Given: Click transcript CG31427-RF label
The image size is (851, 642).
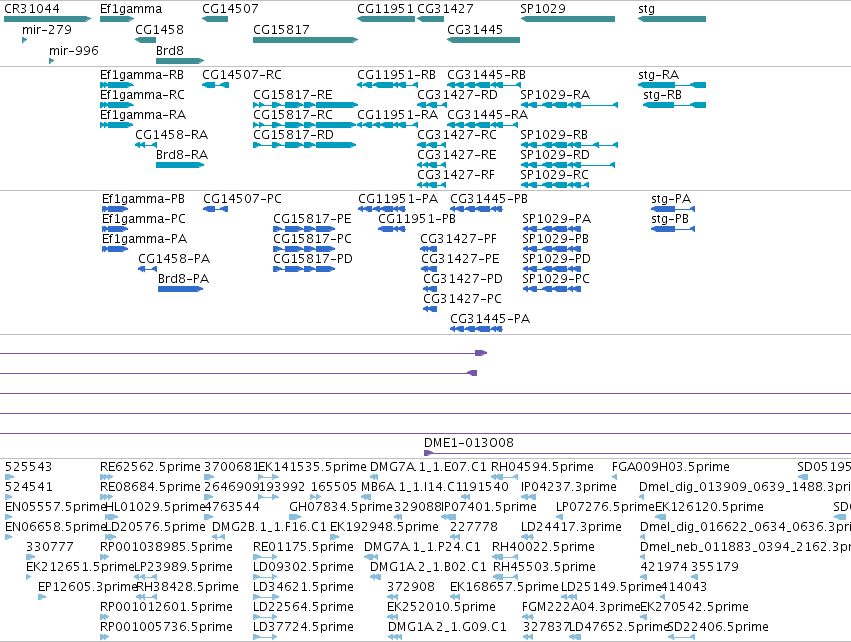Looking at the screenshot, I should click(456, 175).
